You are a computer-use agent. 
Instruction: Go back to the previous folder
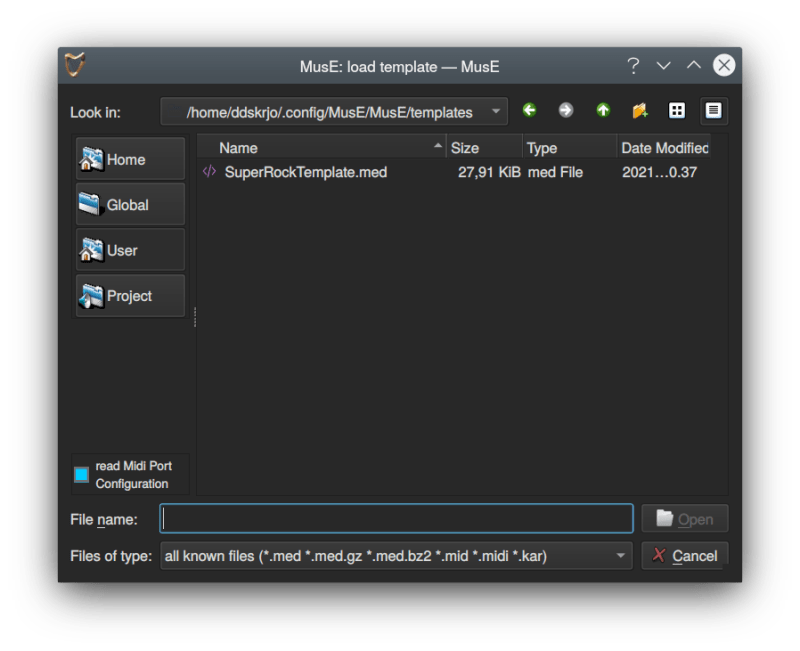pyautogui.click(x=530, y=111)
